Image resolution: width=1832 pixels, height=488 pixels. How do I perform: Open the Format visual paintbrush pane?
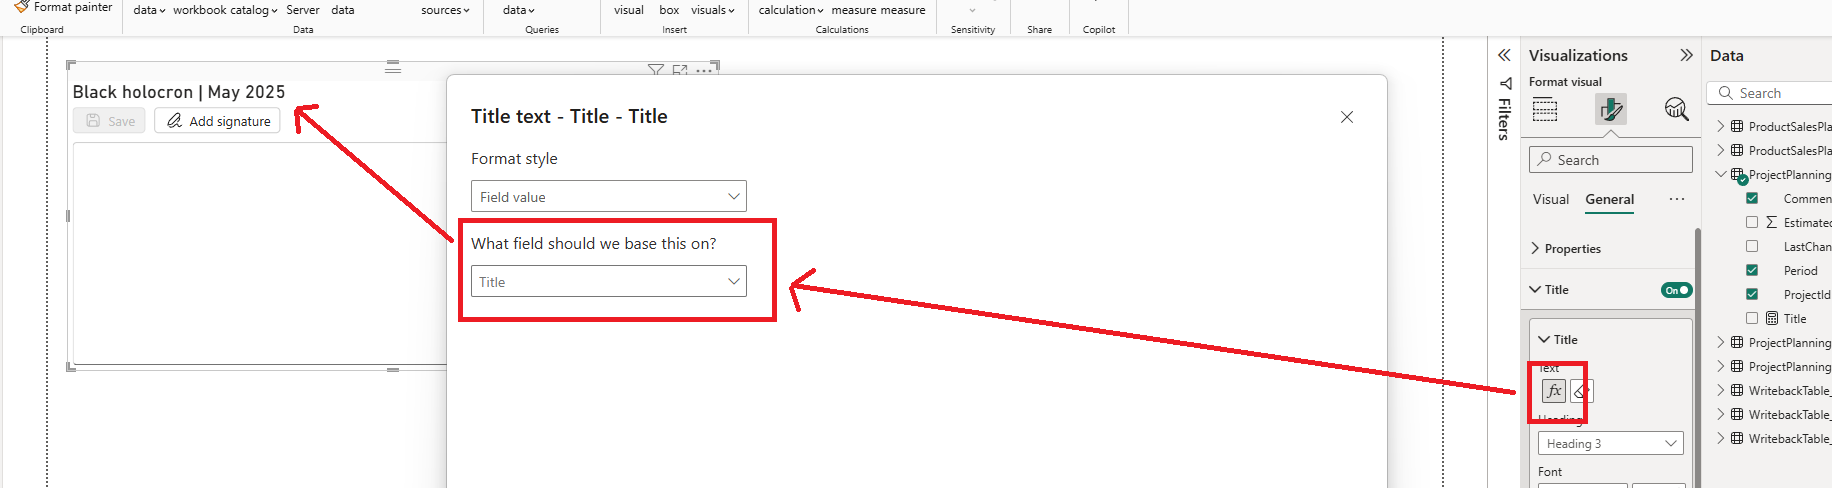1610,109
